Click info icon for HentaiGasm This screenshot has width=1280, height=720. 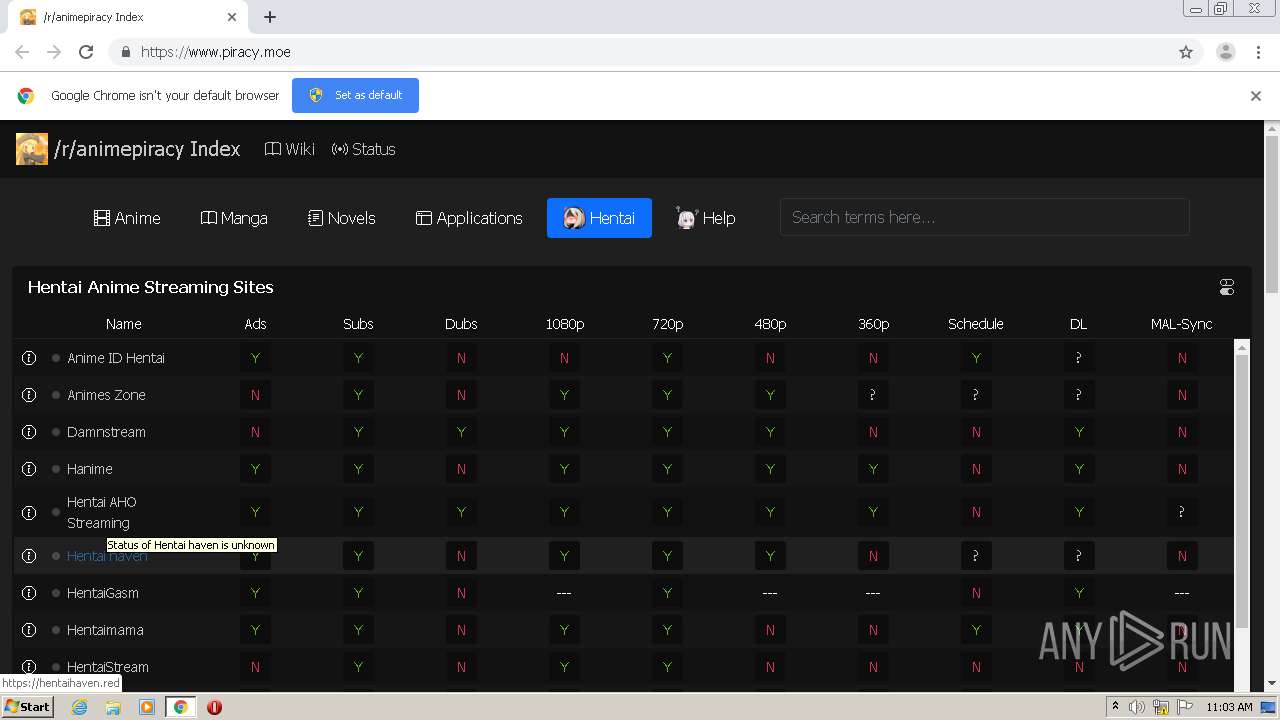pos(29,593)
